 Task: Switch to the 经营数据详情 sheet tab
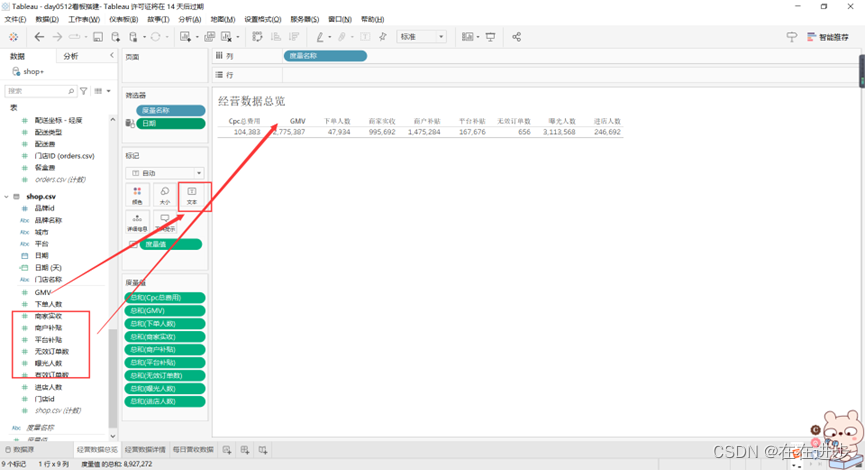tap(145, 450)
